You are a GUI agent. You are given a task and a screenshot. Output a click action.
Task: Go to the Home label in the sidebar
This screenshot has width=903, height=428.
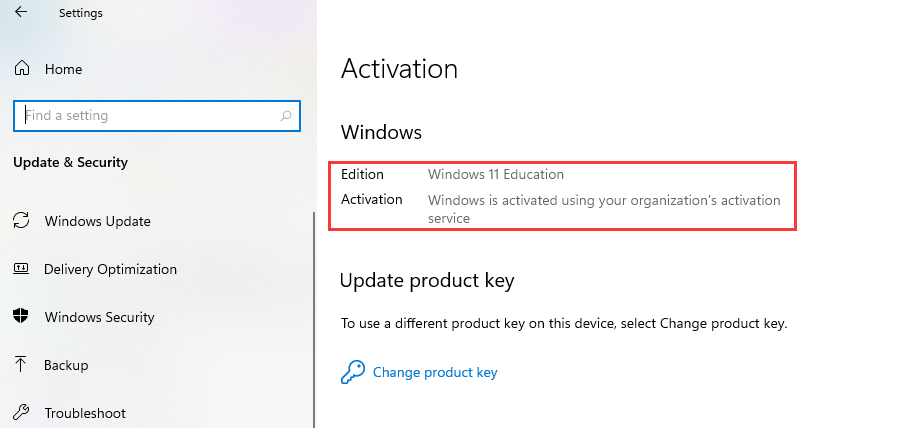point(63,69)
